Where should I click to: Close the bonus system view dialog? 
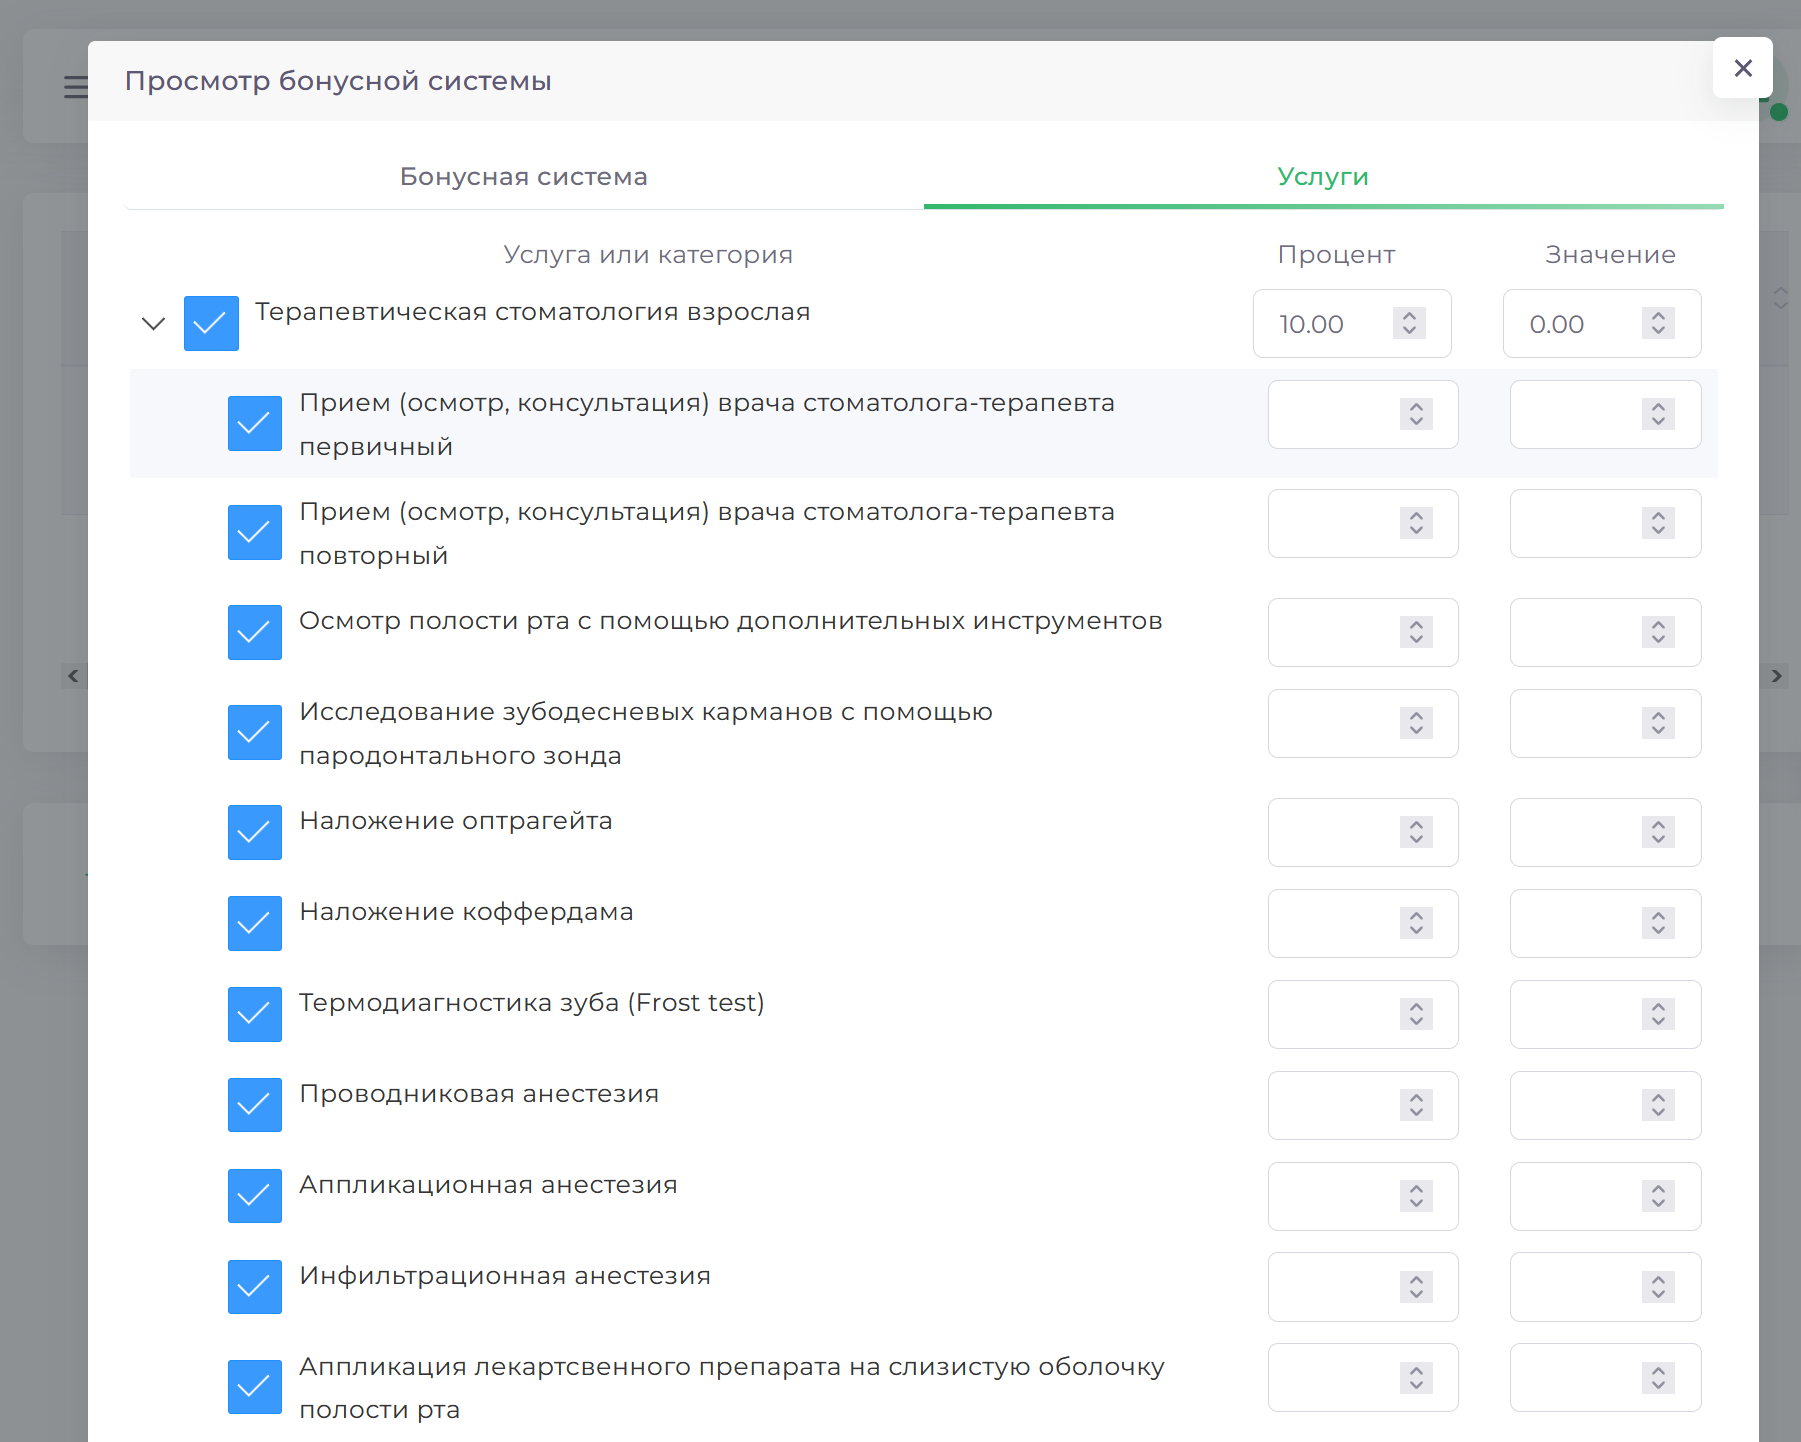click(1742, 68)
